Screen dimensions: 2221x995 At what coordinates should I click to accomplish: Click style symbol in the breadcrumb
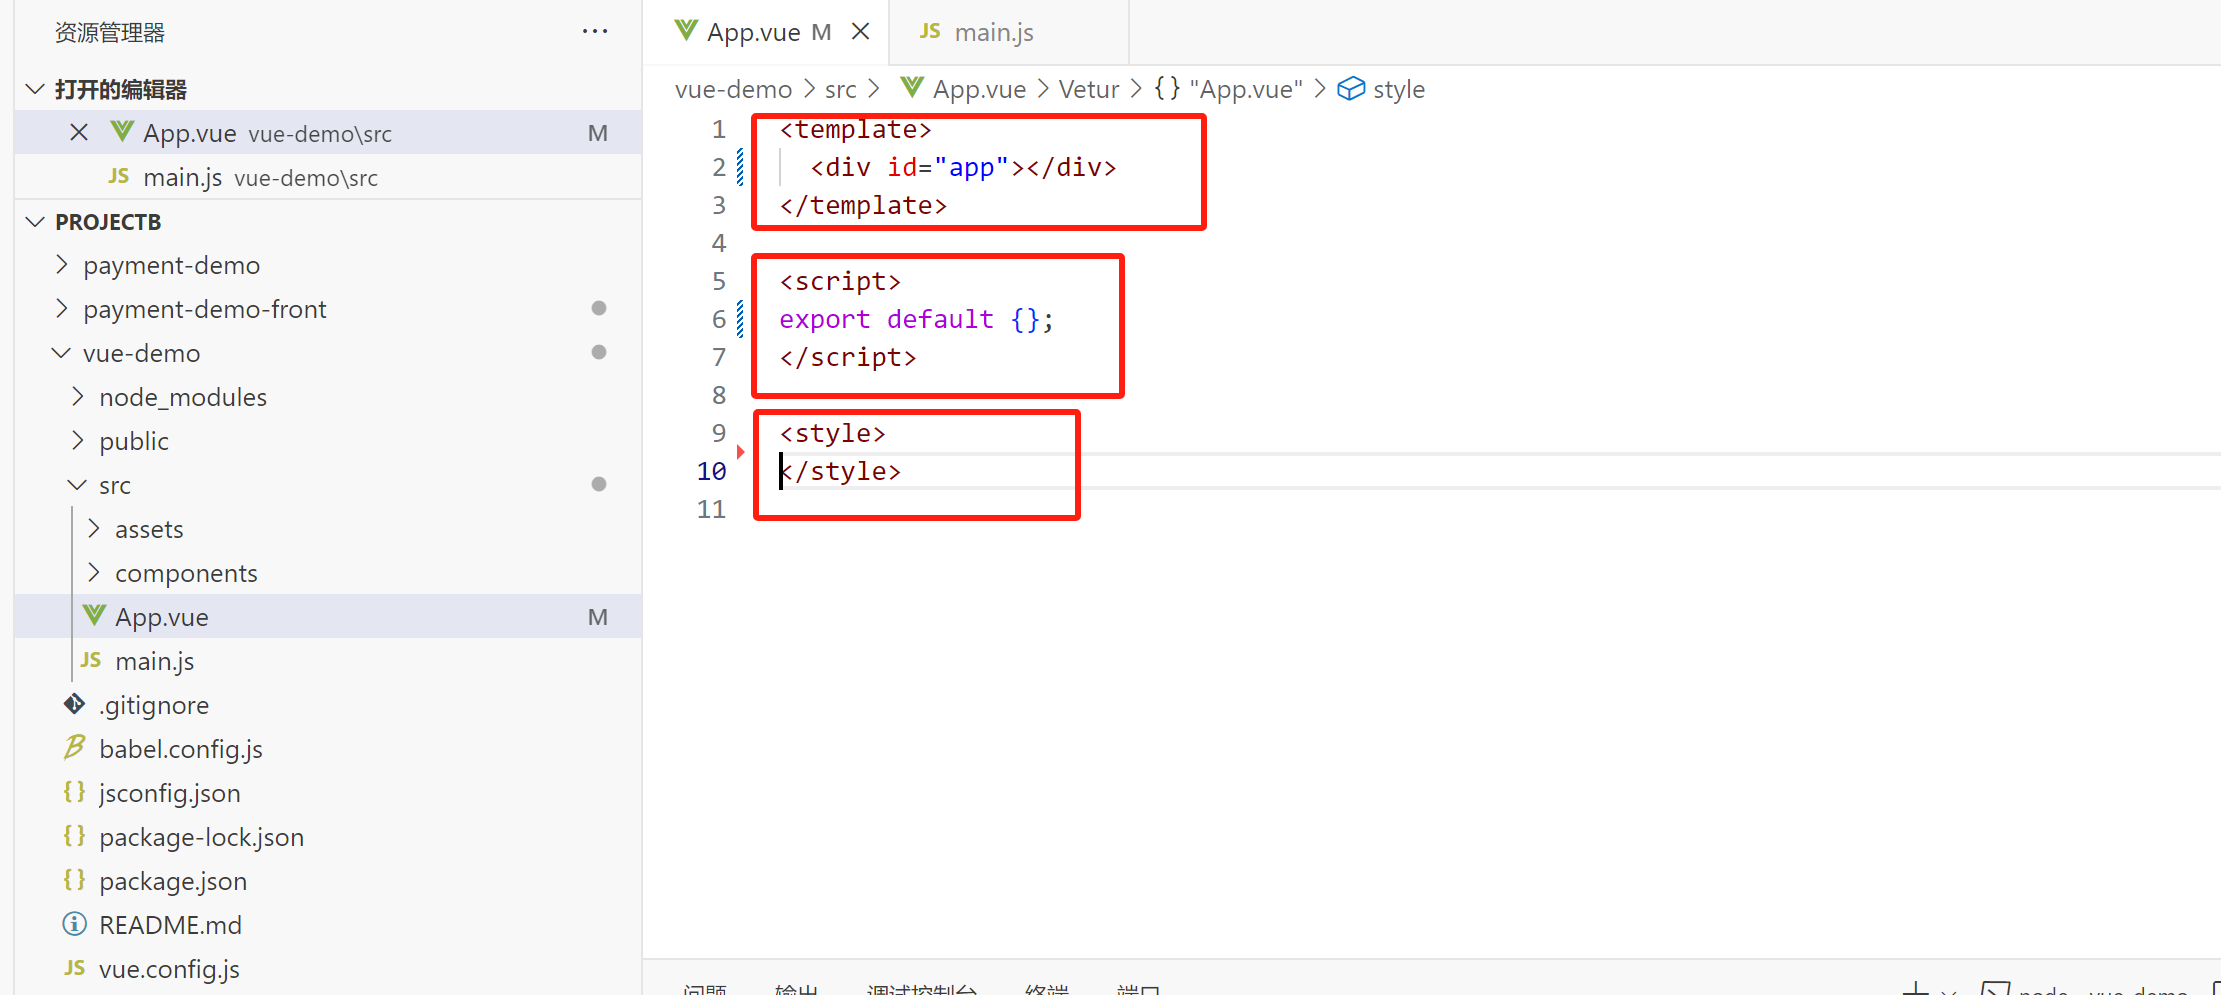[1399, 89]
